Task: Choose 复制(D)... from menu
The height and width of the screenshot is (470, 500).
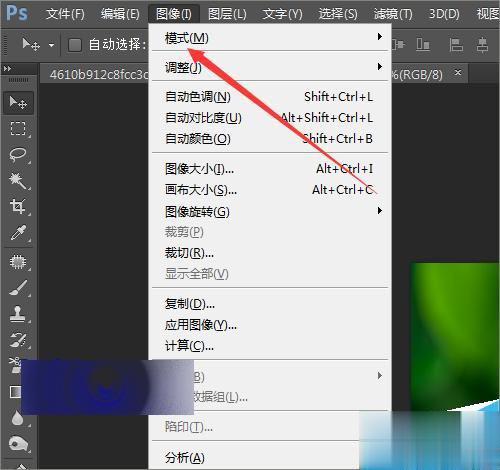Action: tap(270, 304)
